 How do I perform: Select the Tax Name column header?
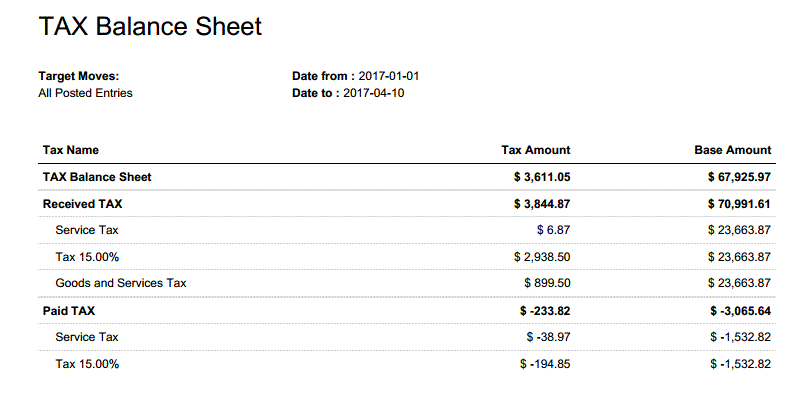[x=71, y=150]
